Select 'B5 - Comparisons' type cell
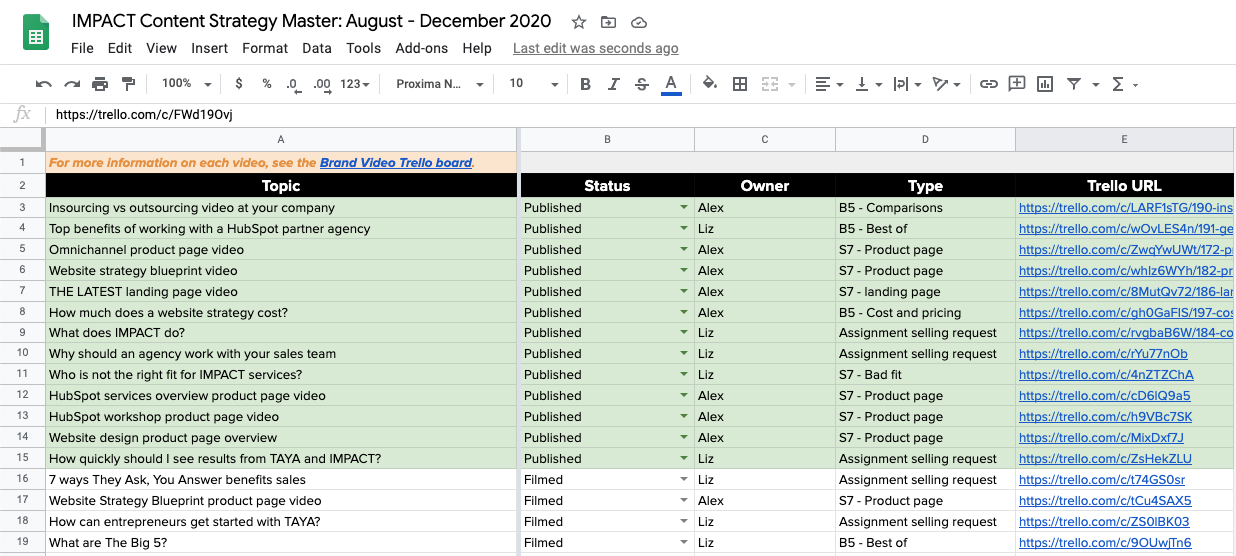The height and width of the screenshot is (556, 1236). (x=925, y=208)
